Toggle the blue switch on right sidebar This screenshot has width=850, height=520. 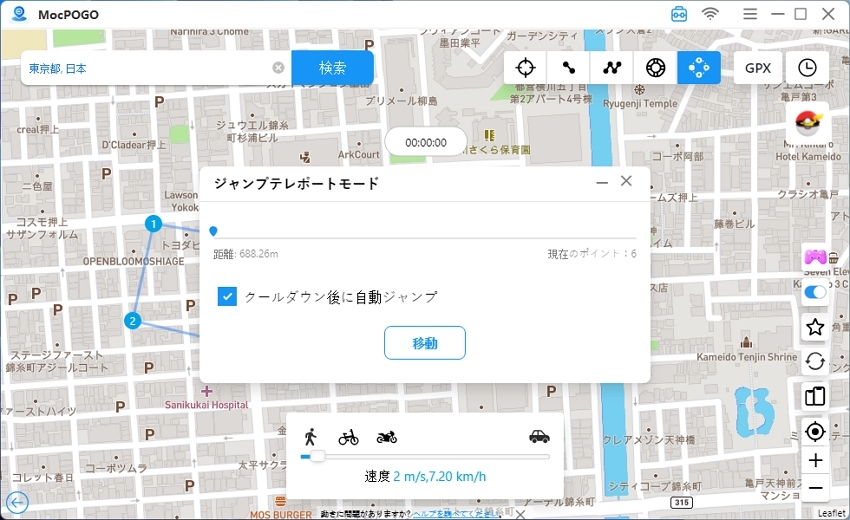[x=815, y=292]
